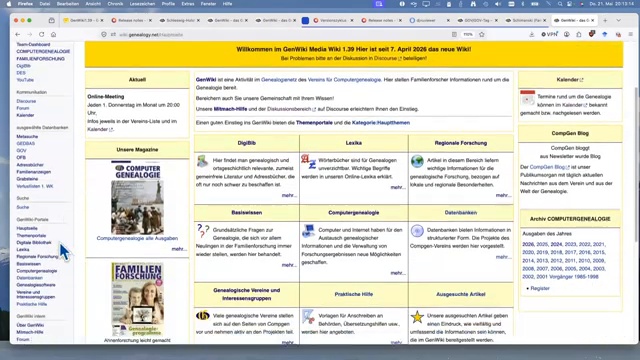Switch to the GOV/GOV-Tag tab

[x=477, y=20]
